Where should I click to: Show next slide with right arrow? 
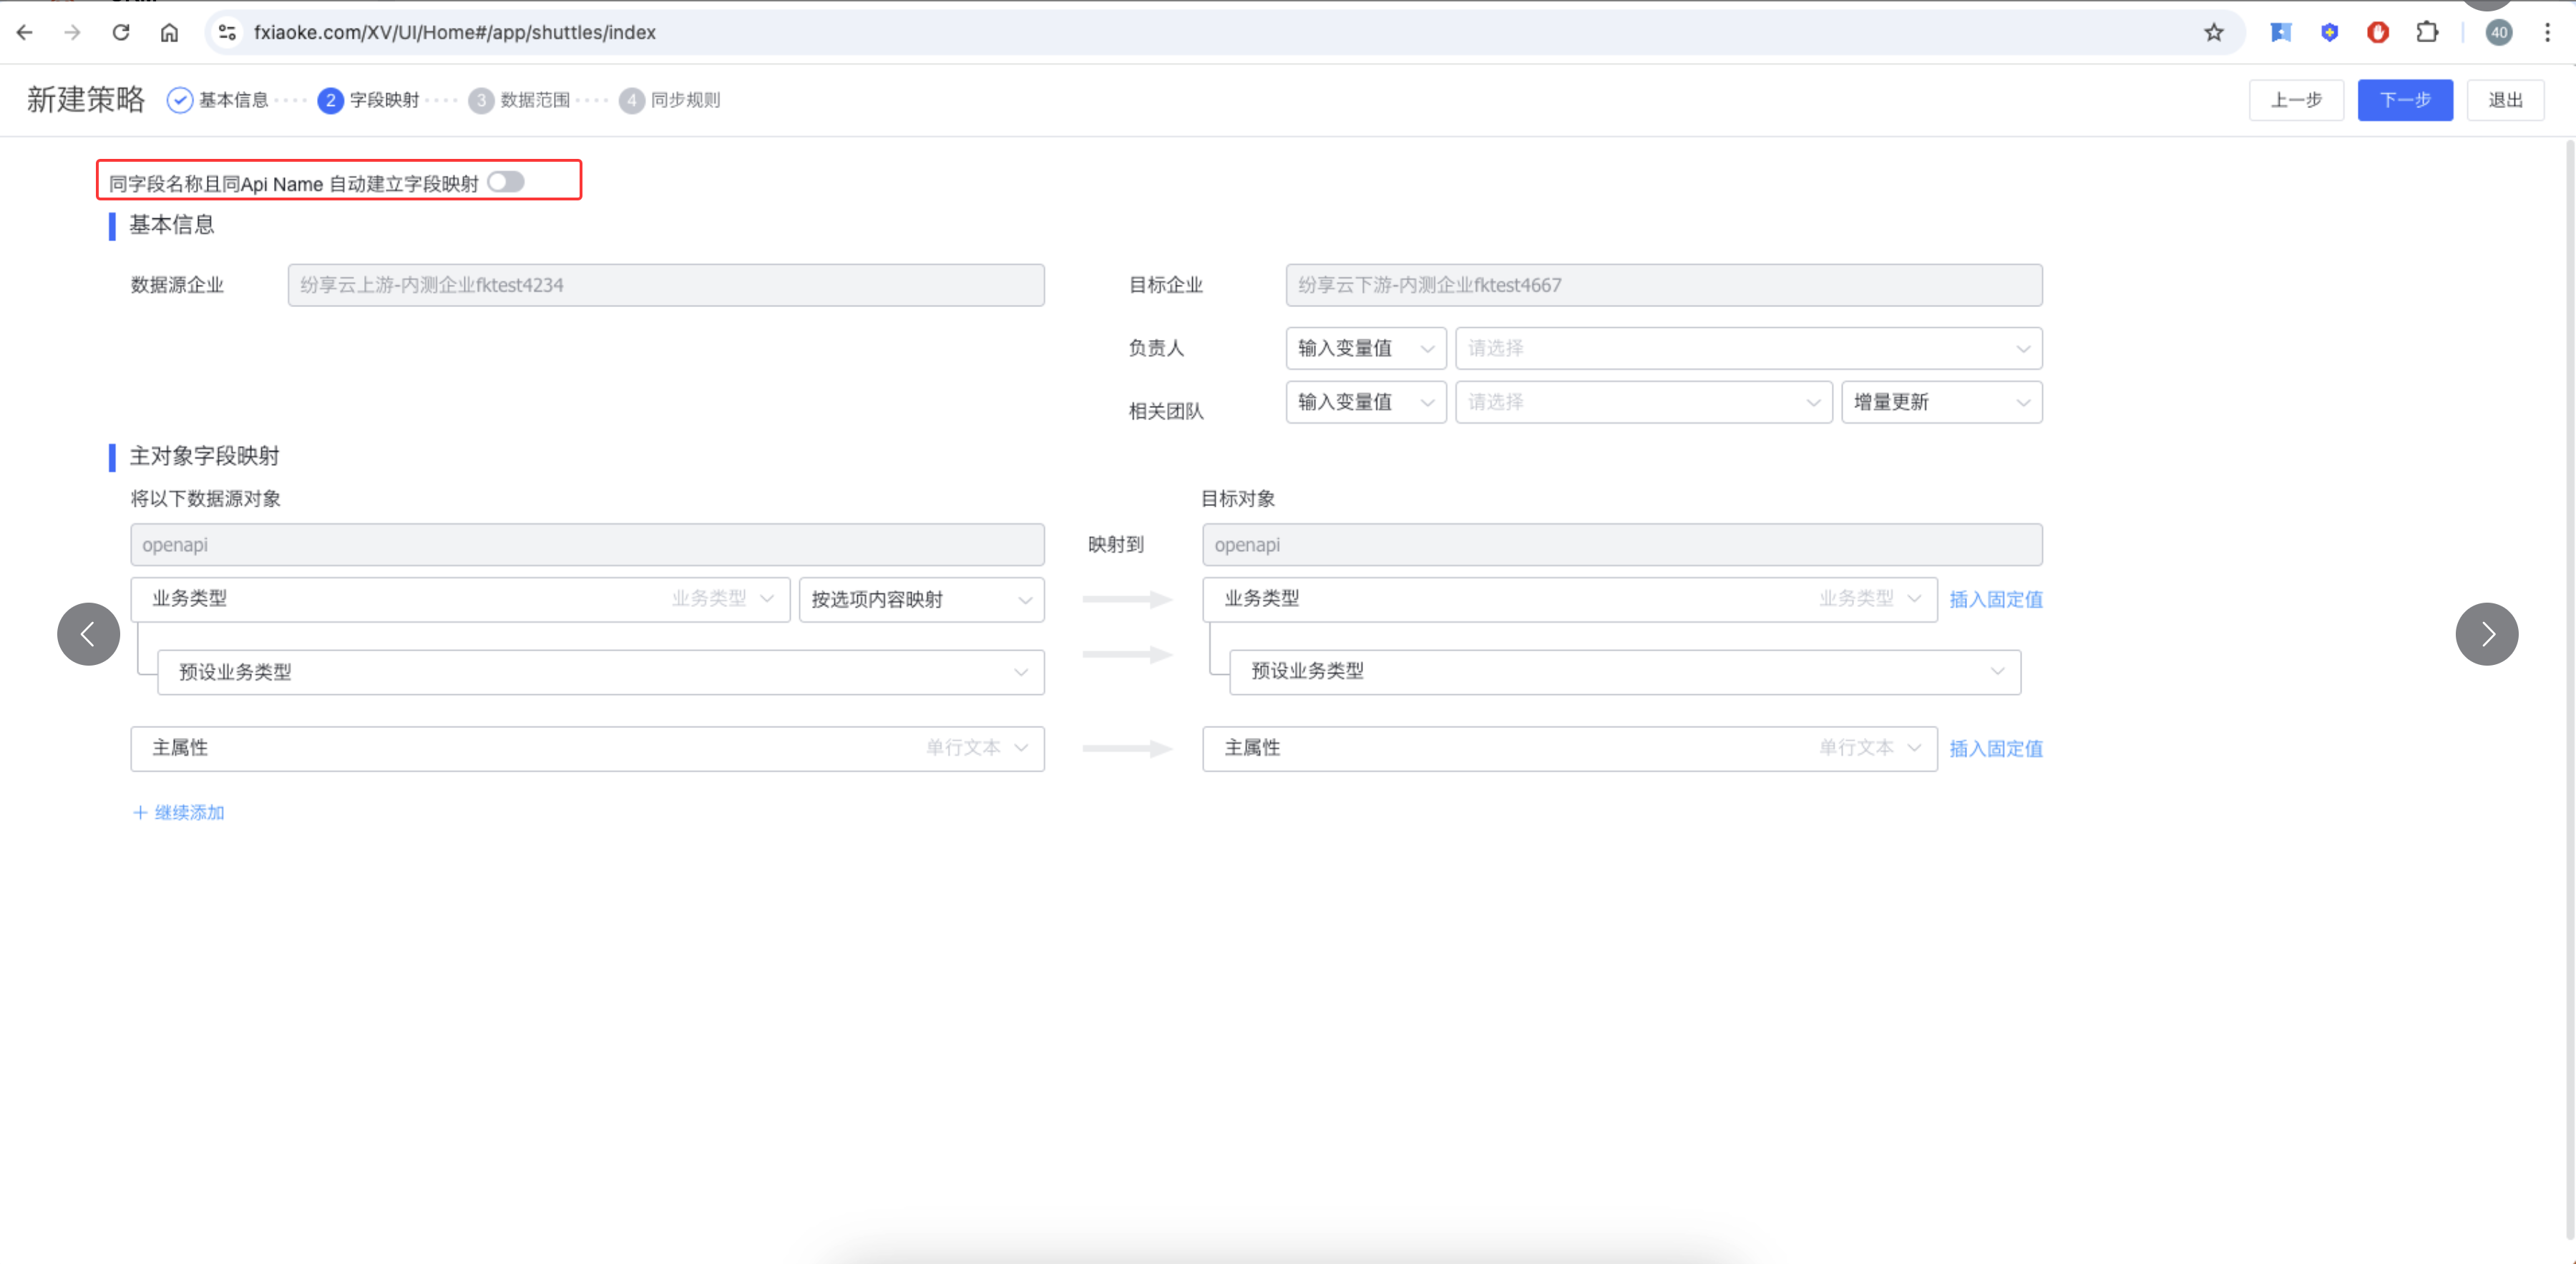tap(2486, 634)
